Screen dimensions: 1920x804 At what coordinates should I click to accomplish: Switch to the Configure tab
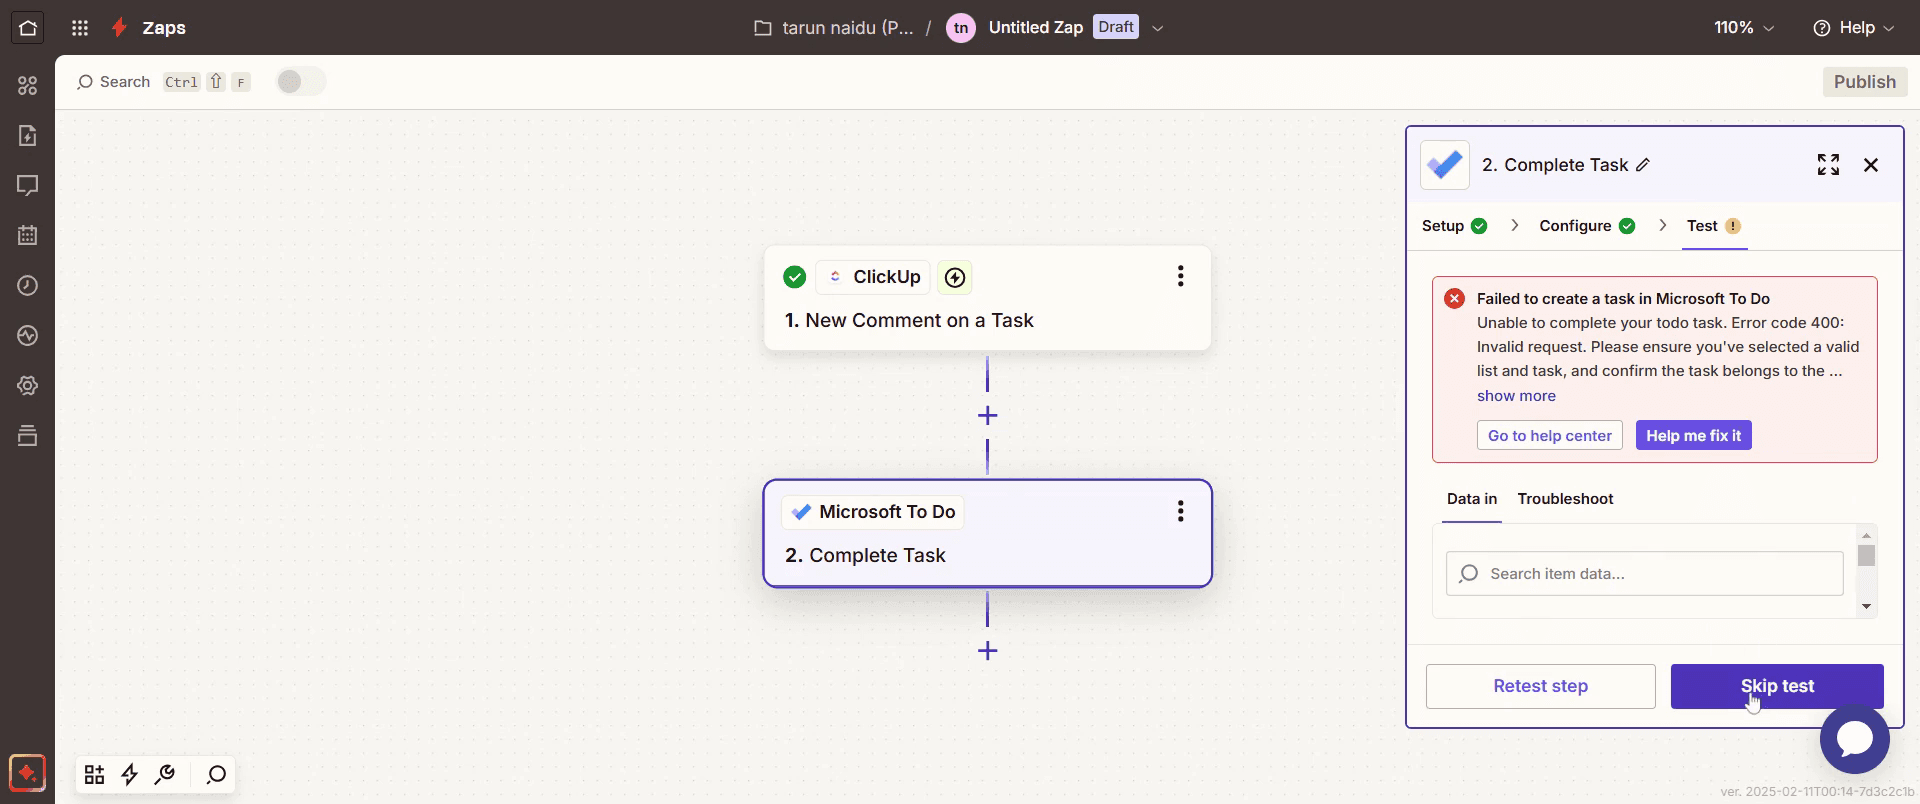(x=1587, y=226)
